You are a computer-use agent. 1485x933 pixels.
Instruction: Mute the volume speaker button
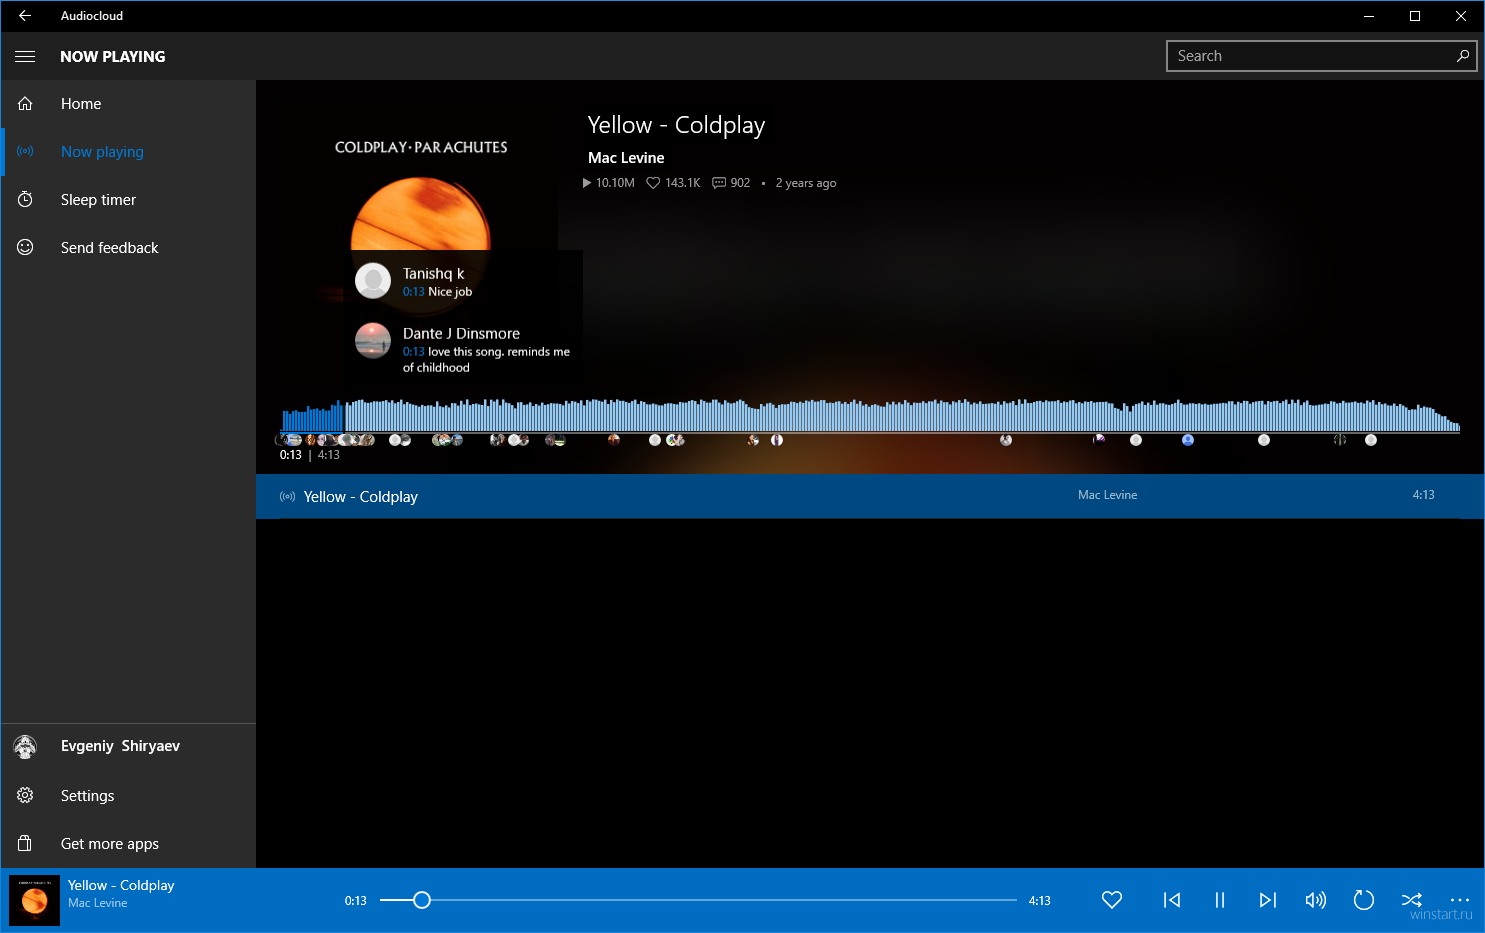click(1316, 900)
